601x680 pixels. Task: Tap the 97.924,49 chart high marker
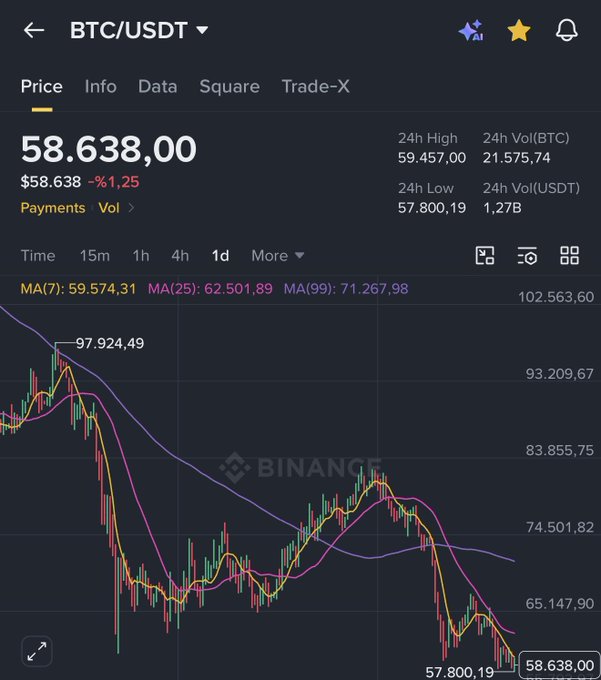110,343
